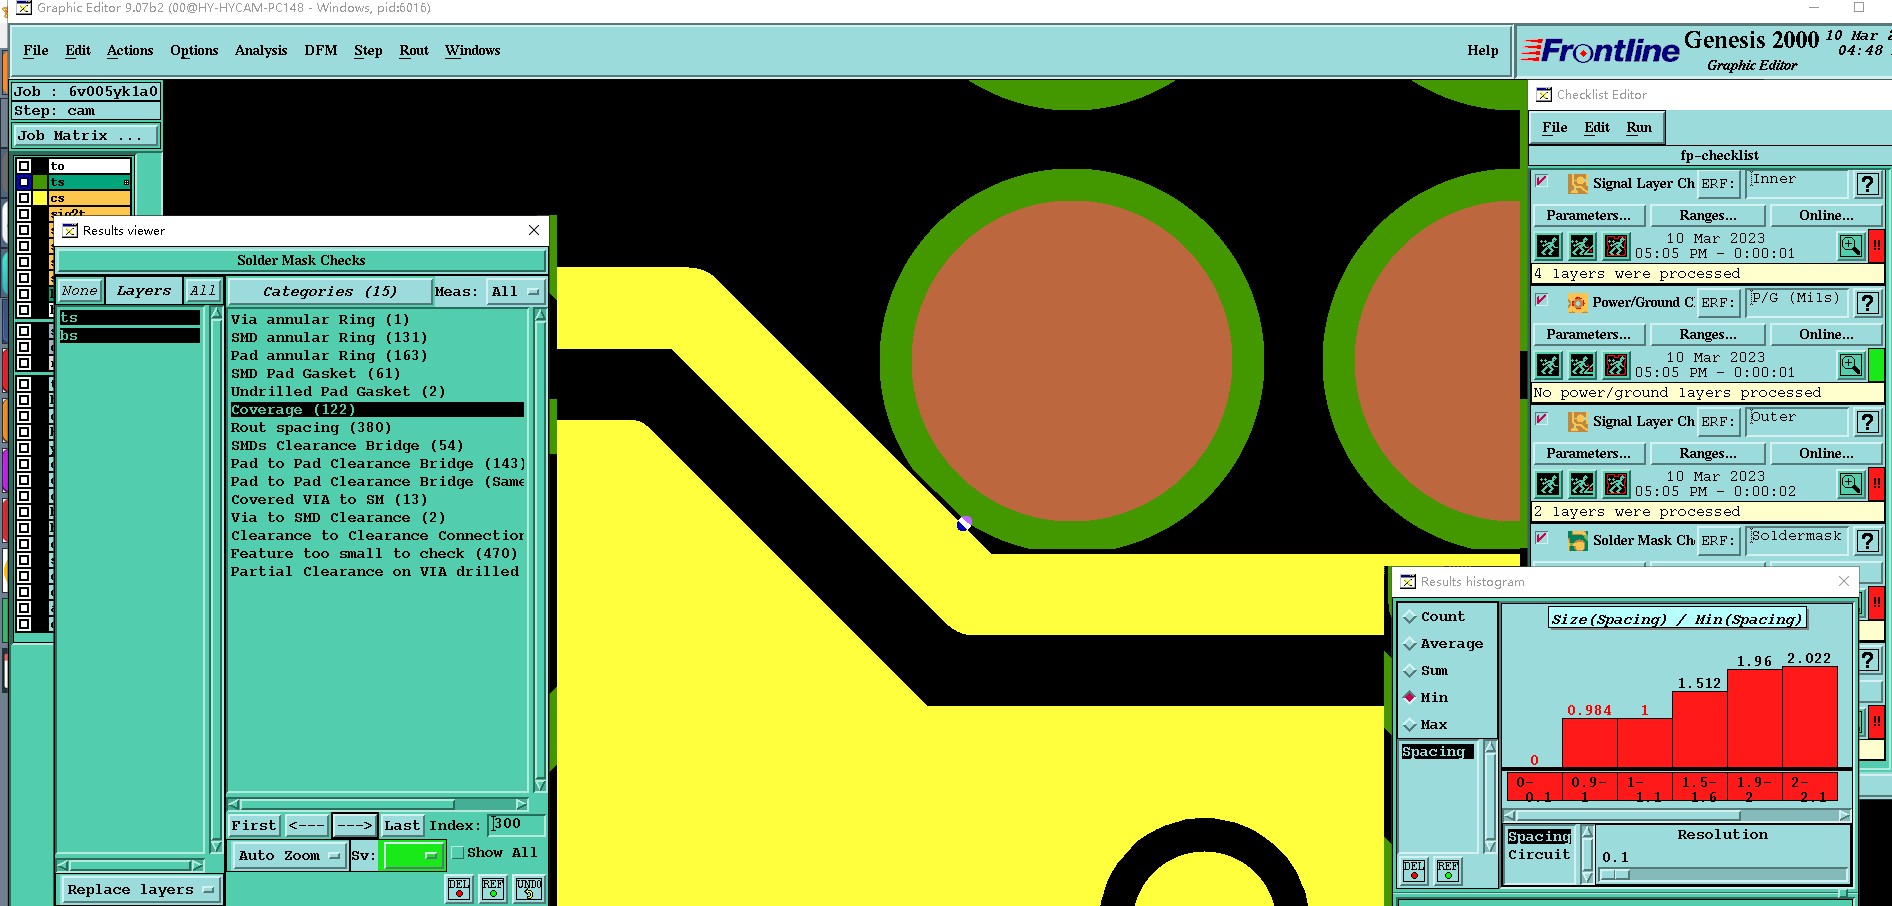The image size is (1892, 906).
Task: Jump to Last result
Action: pos(402,825)
